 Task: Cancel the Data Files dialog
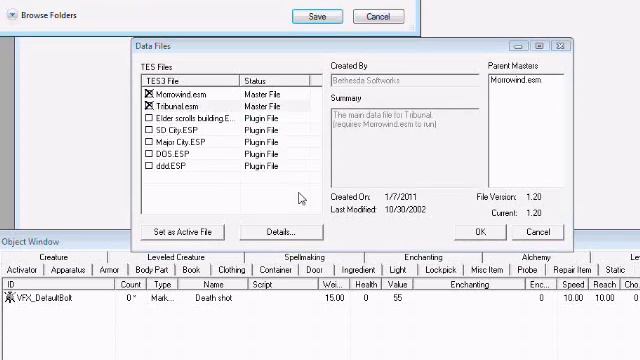(538, 232)
